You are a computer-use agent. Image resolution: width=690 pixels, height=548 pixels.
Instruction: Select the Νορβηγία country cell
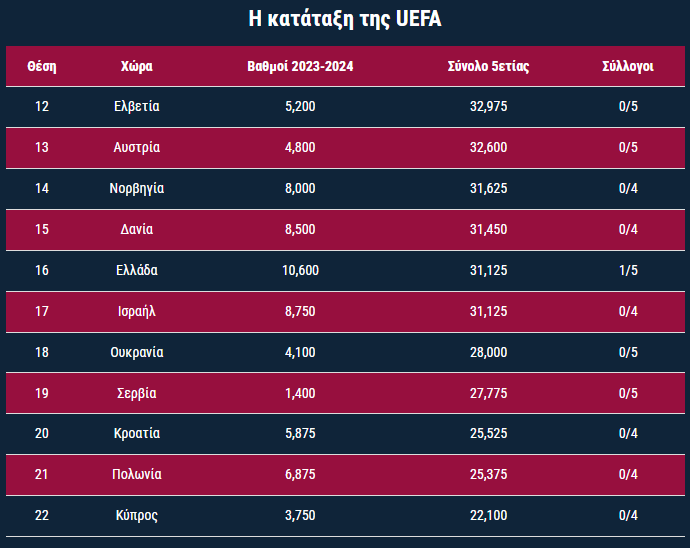coord(137,188)
